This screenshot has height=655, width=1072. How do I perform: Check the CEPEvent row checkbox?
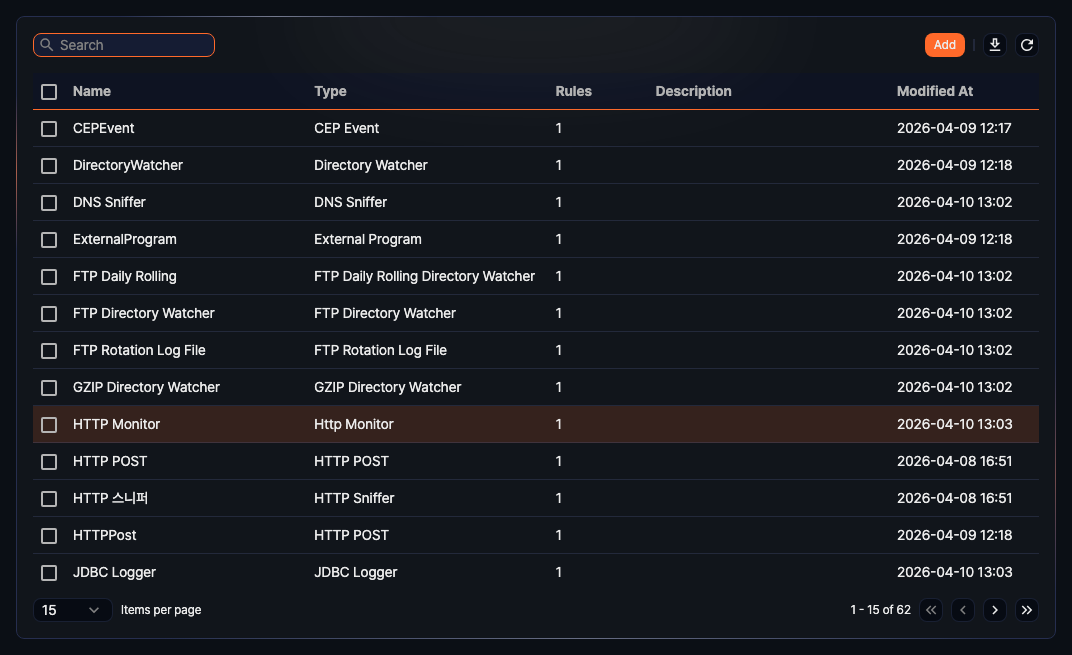49,129
